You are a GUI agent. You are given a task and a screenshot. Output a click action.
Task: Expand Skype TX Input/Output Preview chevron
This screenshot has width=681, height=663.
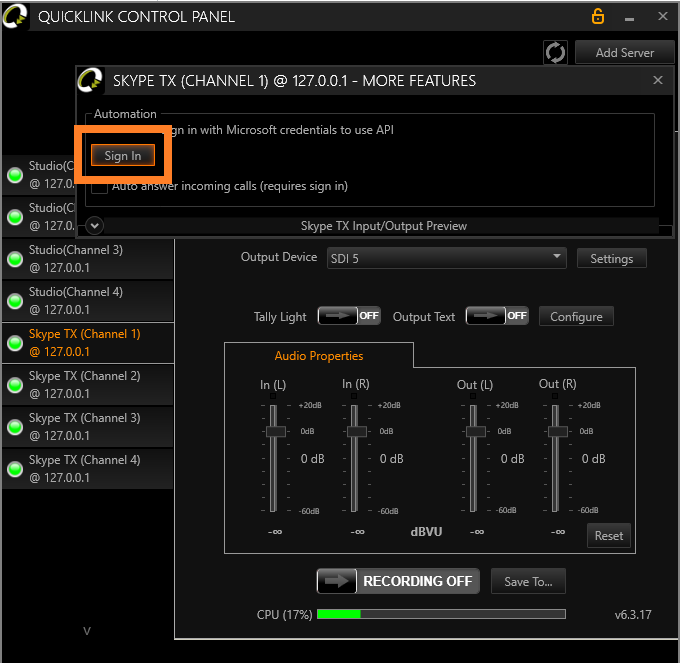coord(95,226)
